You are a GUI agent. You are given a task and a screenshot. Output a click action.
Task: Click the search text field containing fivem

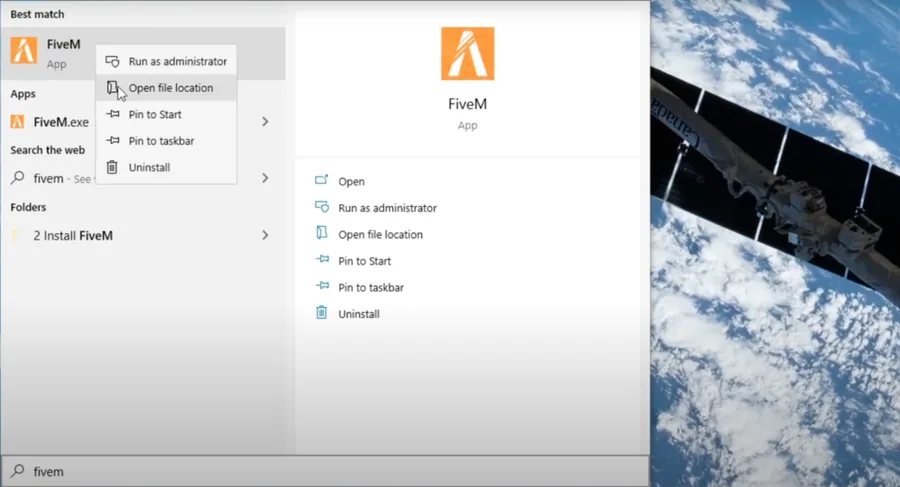(x=325, y=471)
